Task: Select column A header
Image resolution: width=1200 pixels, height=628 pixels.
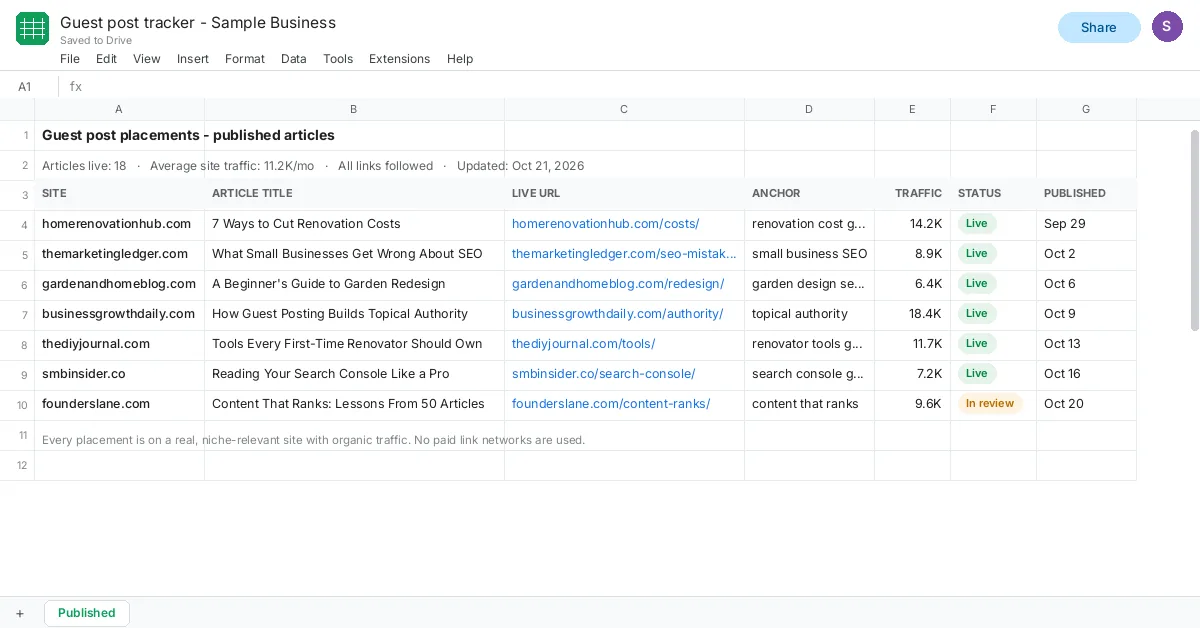Action: pos(119,109)
